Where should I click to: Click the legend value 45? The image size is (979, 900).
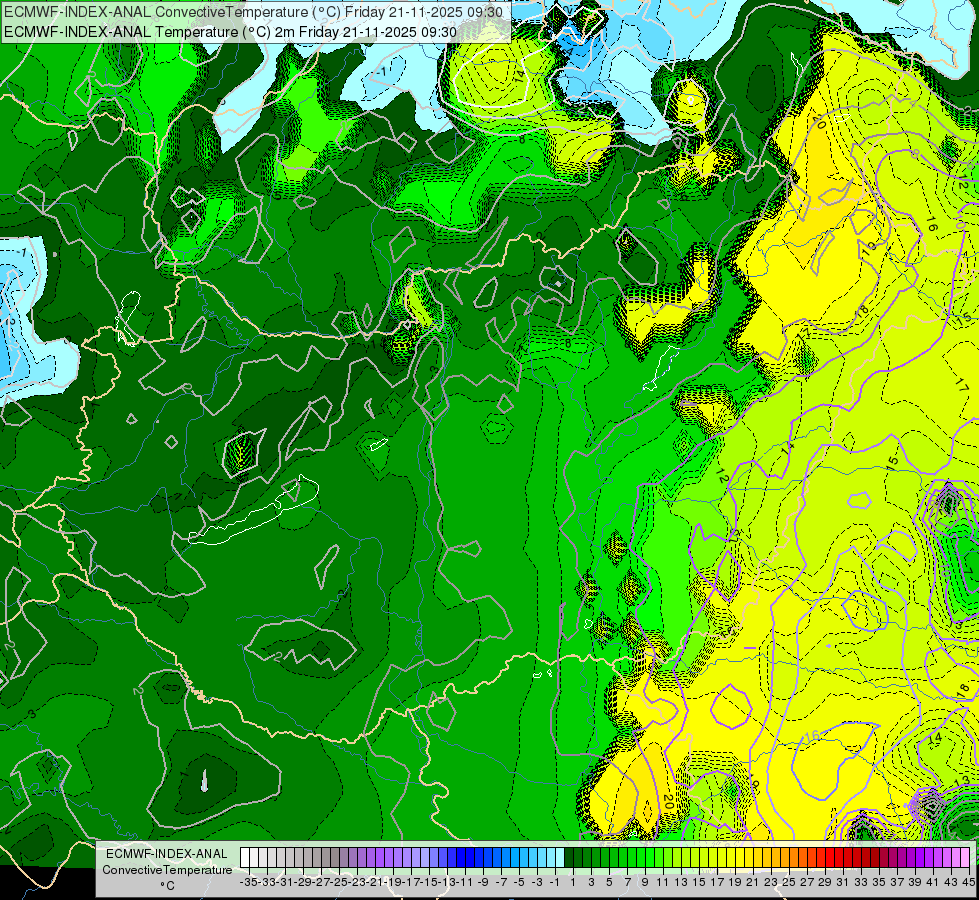[x=968, y=882]
